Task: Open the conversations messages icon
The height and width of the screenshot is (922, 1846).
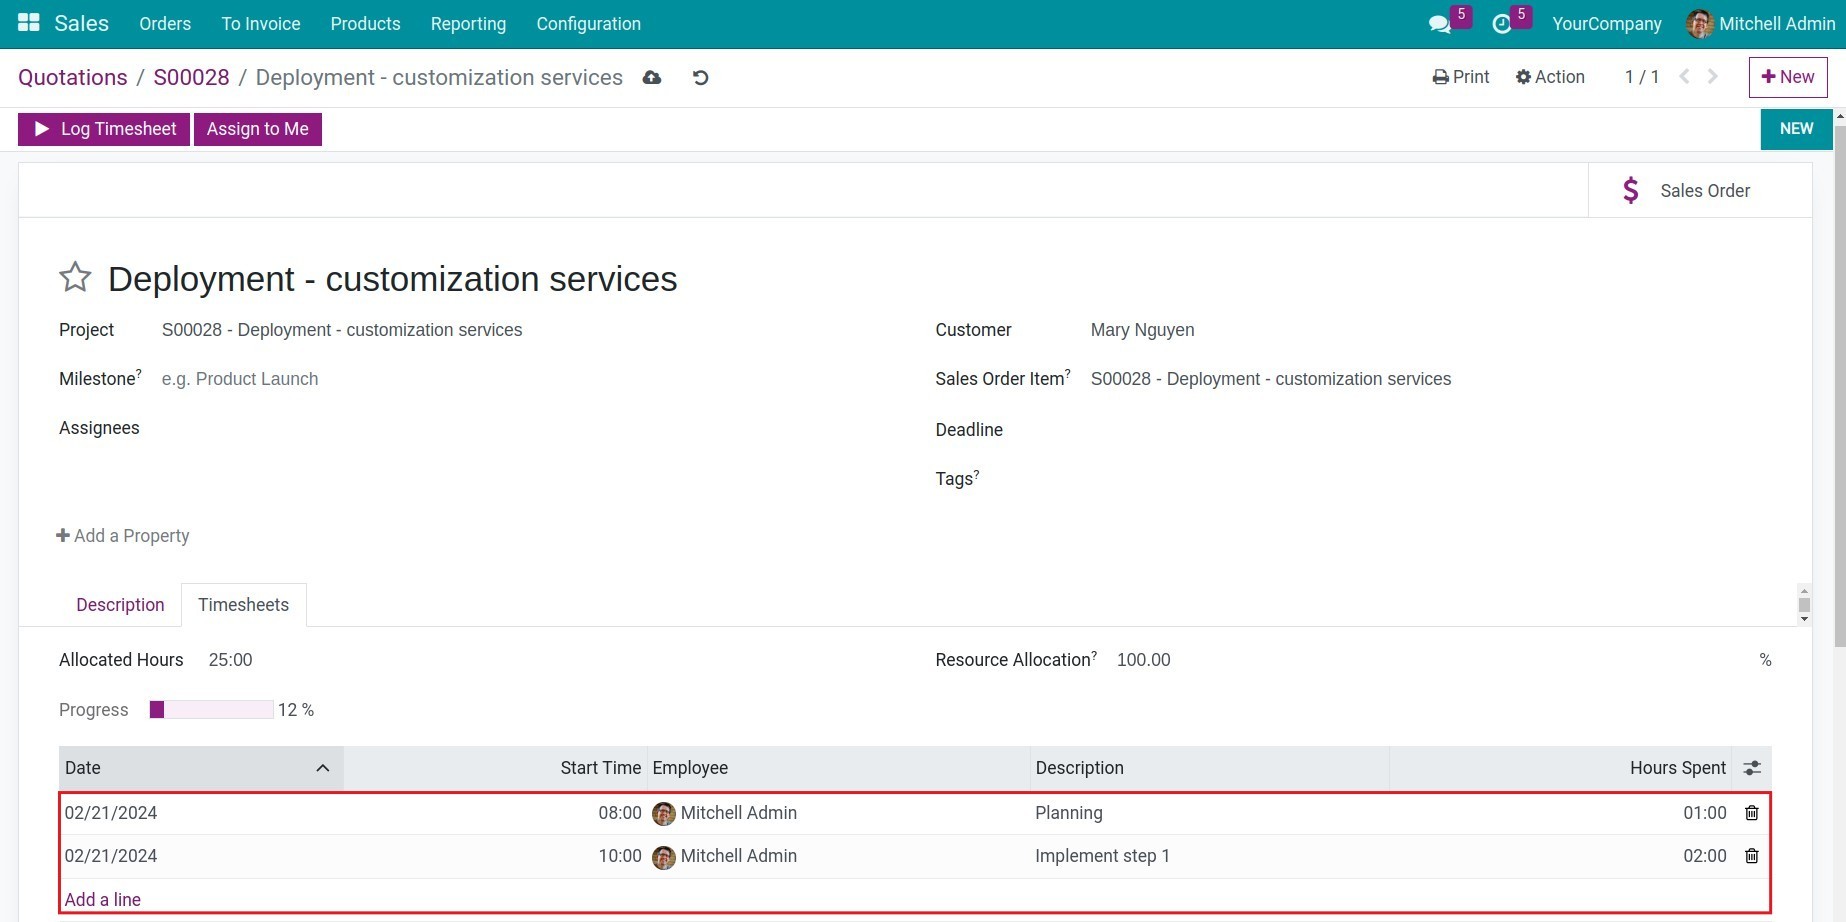Action: pyautogui.click(x=1440, y=24)
